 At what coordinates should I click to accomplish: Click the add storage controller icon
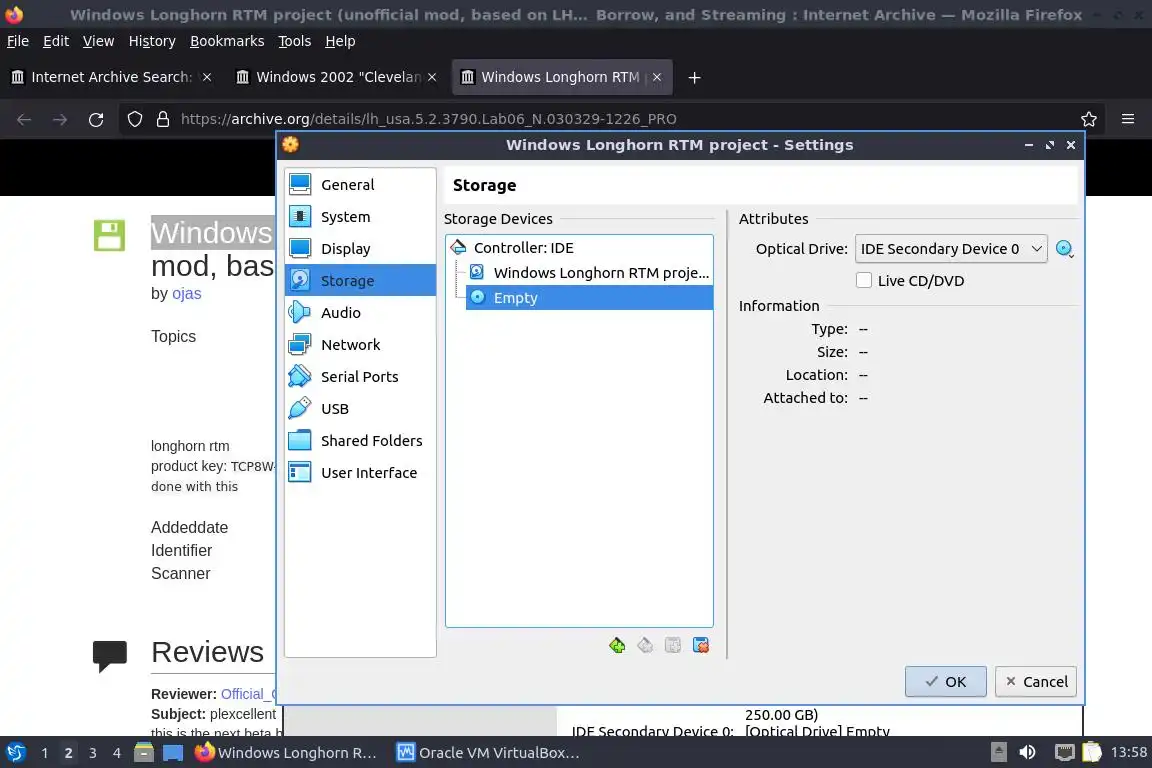click(x=617, y=645)
